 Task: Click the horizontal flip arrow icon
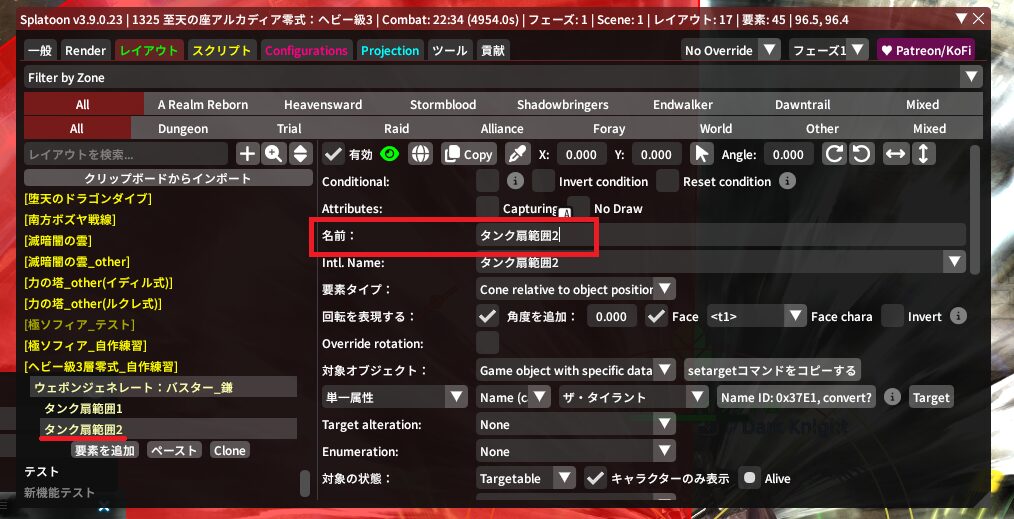pyautogui.click(x=896, y=154)
